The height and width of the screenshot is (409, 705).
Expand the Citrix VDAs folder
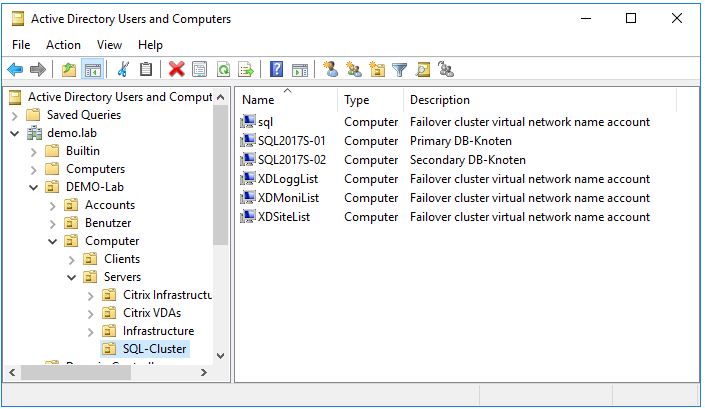(x=91, y=313)
